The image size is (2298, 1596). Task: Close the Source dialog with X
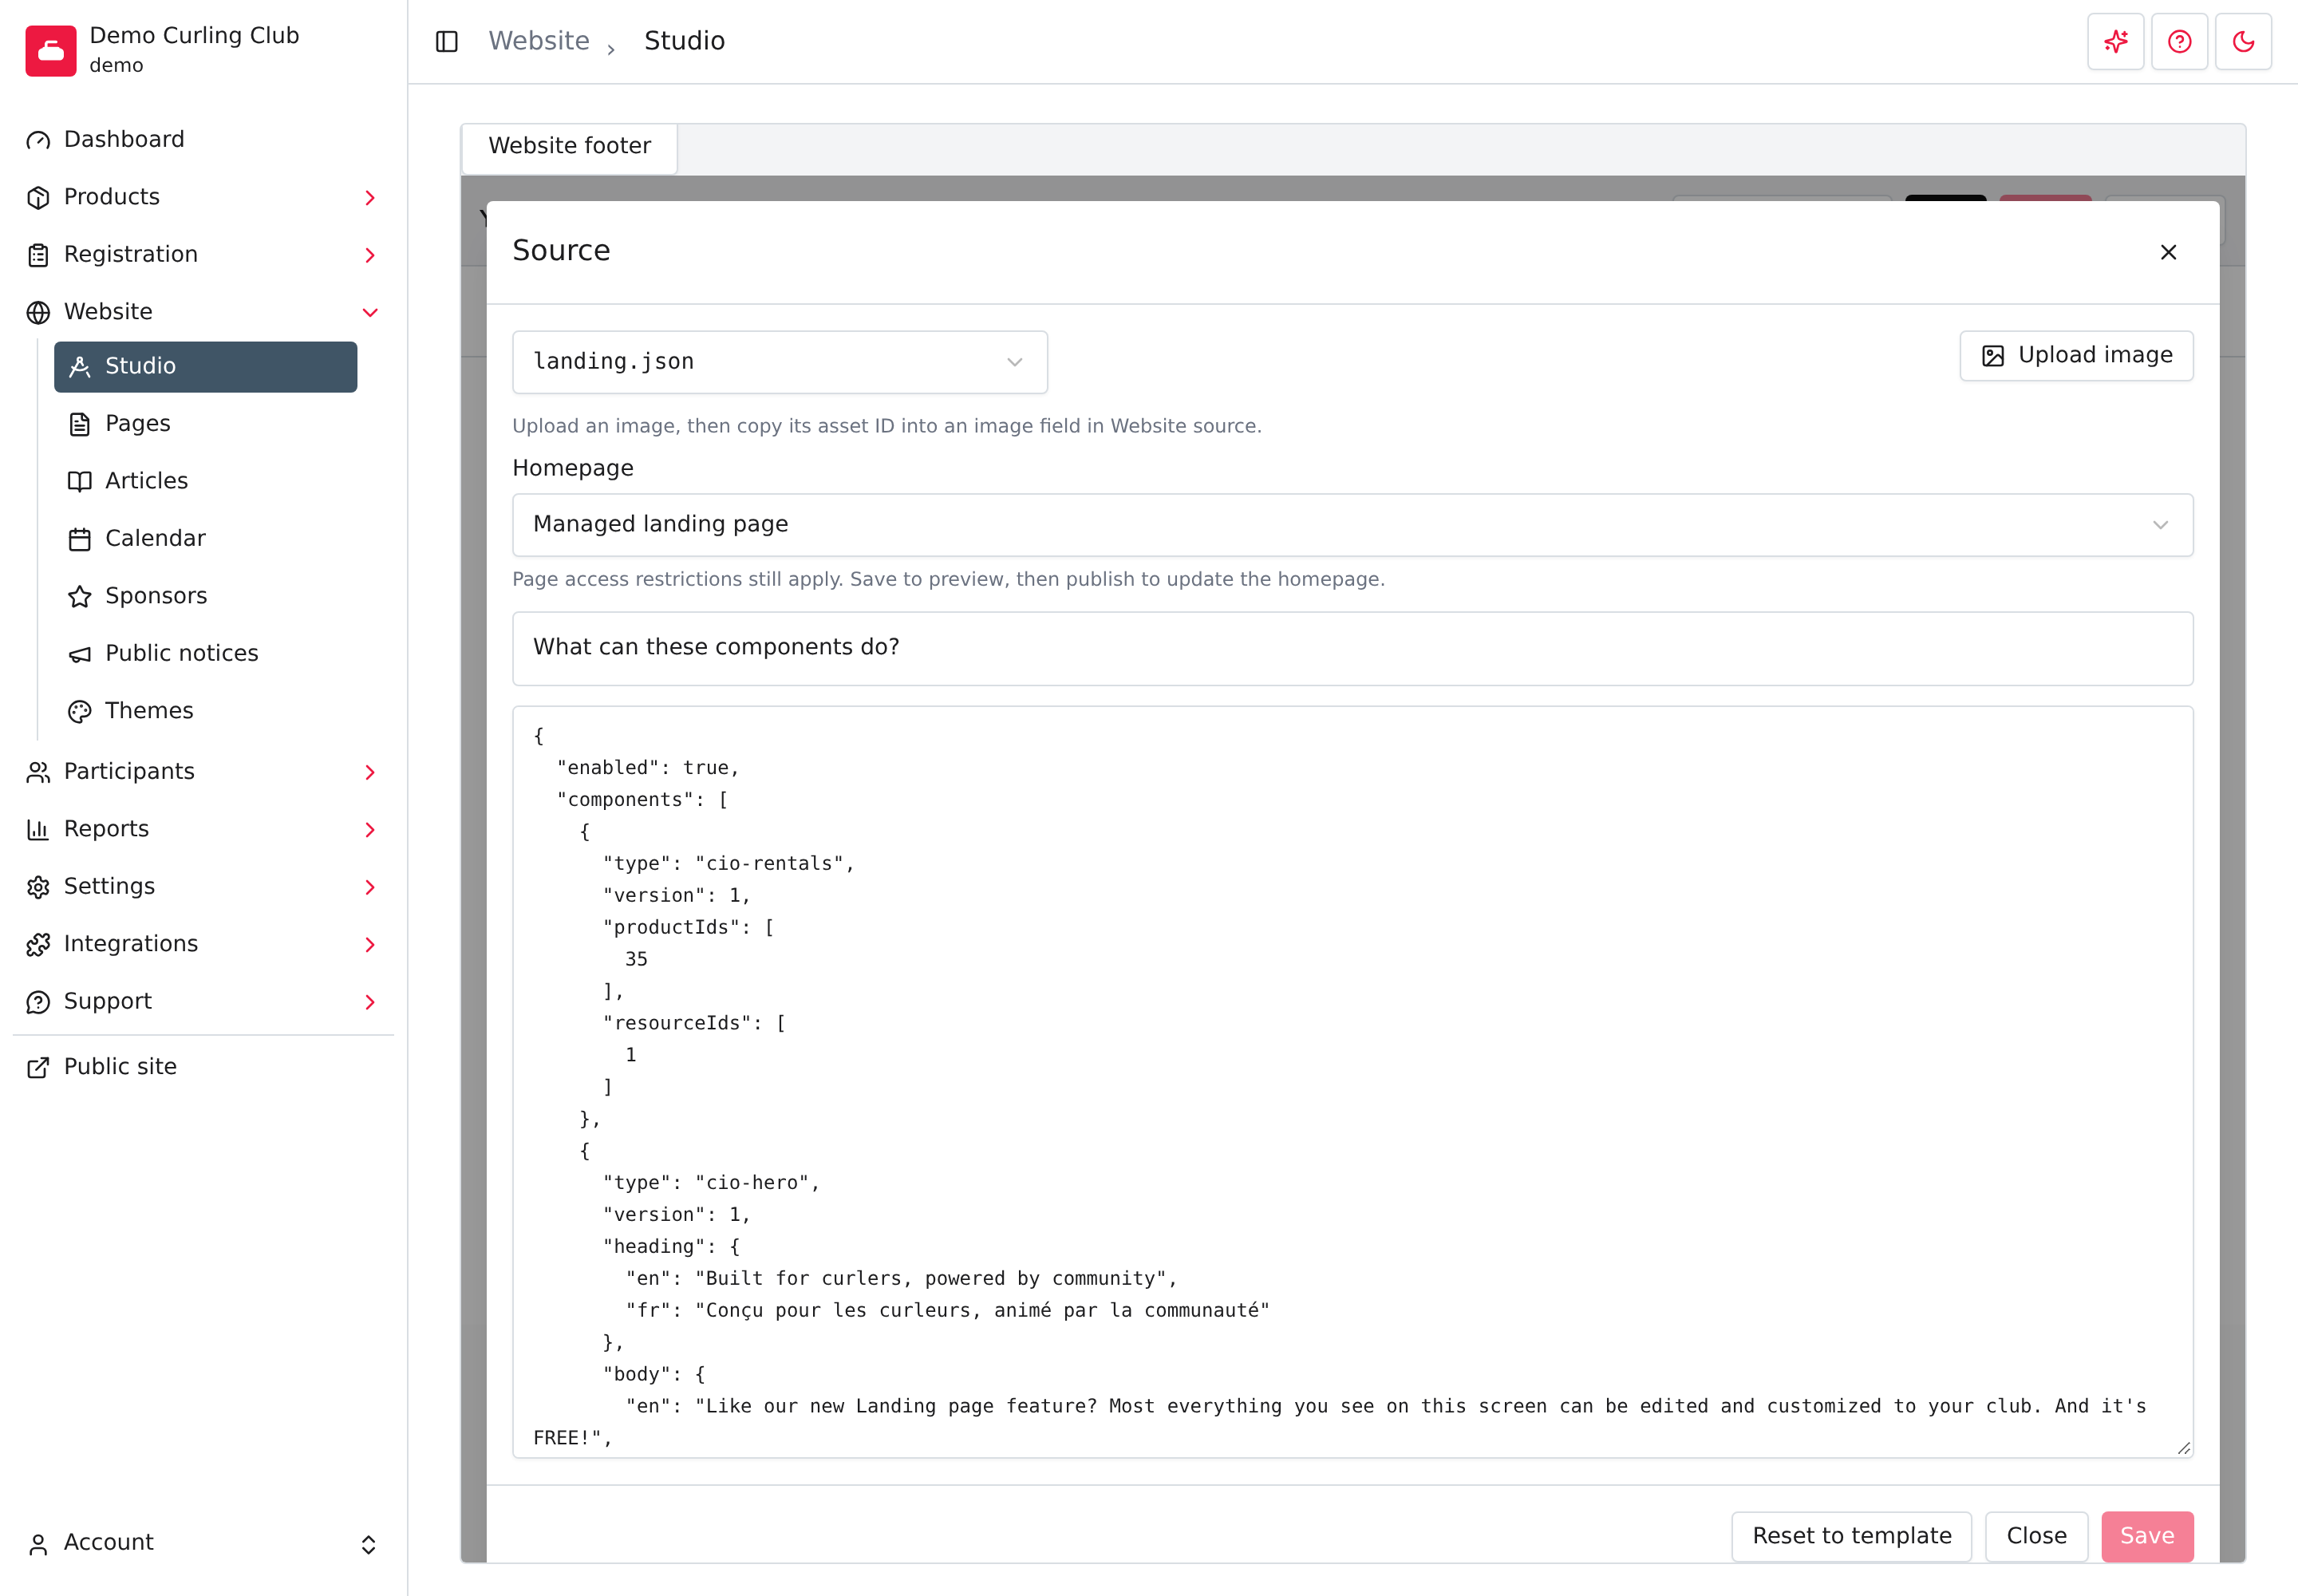(2167, 252)
